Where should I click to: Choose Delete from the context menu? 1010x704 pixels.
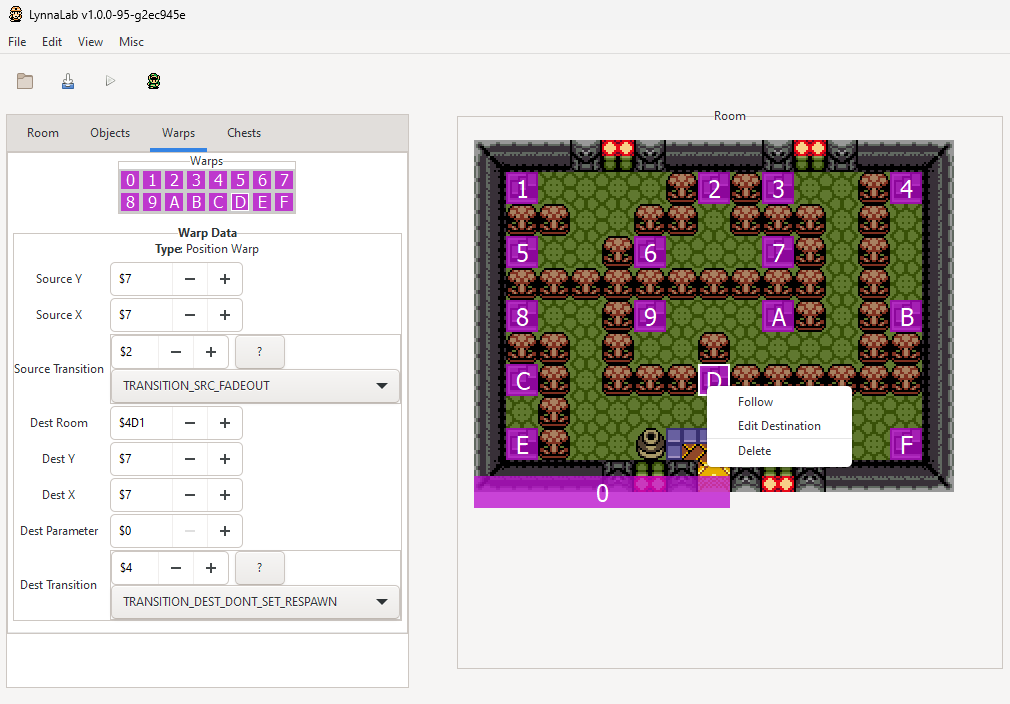(779, 451)
